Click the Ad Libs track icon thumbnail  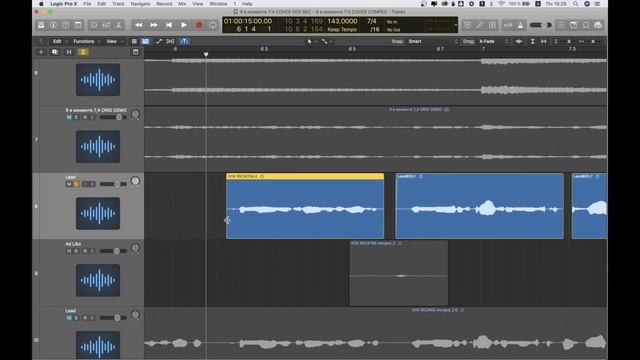coord(98,280)
